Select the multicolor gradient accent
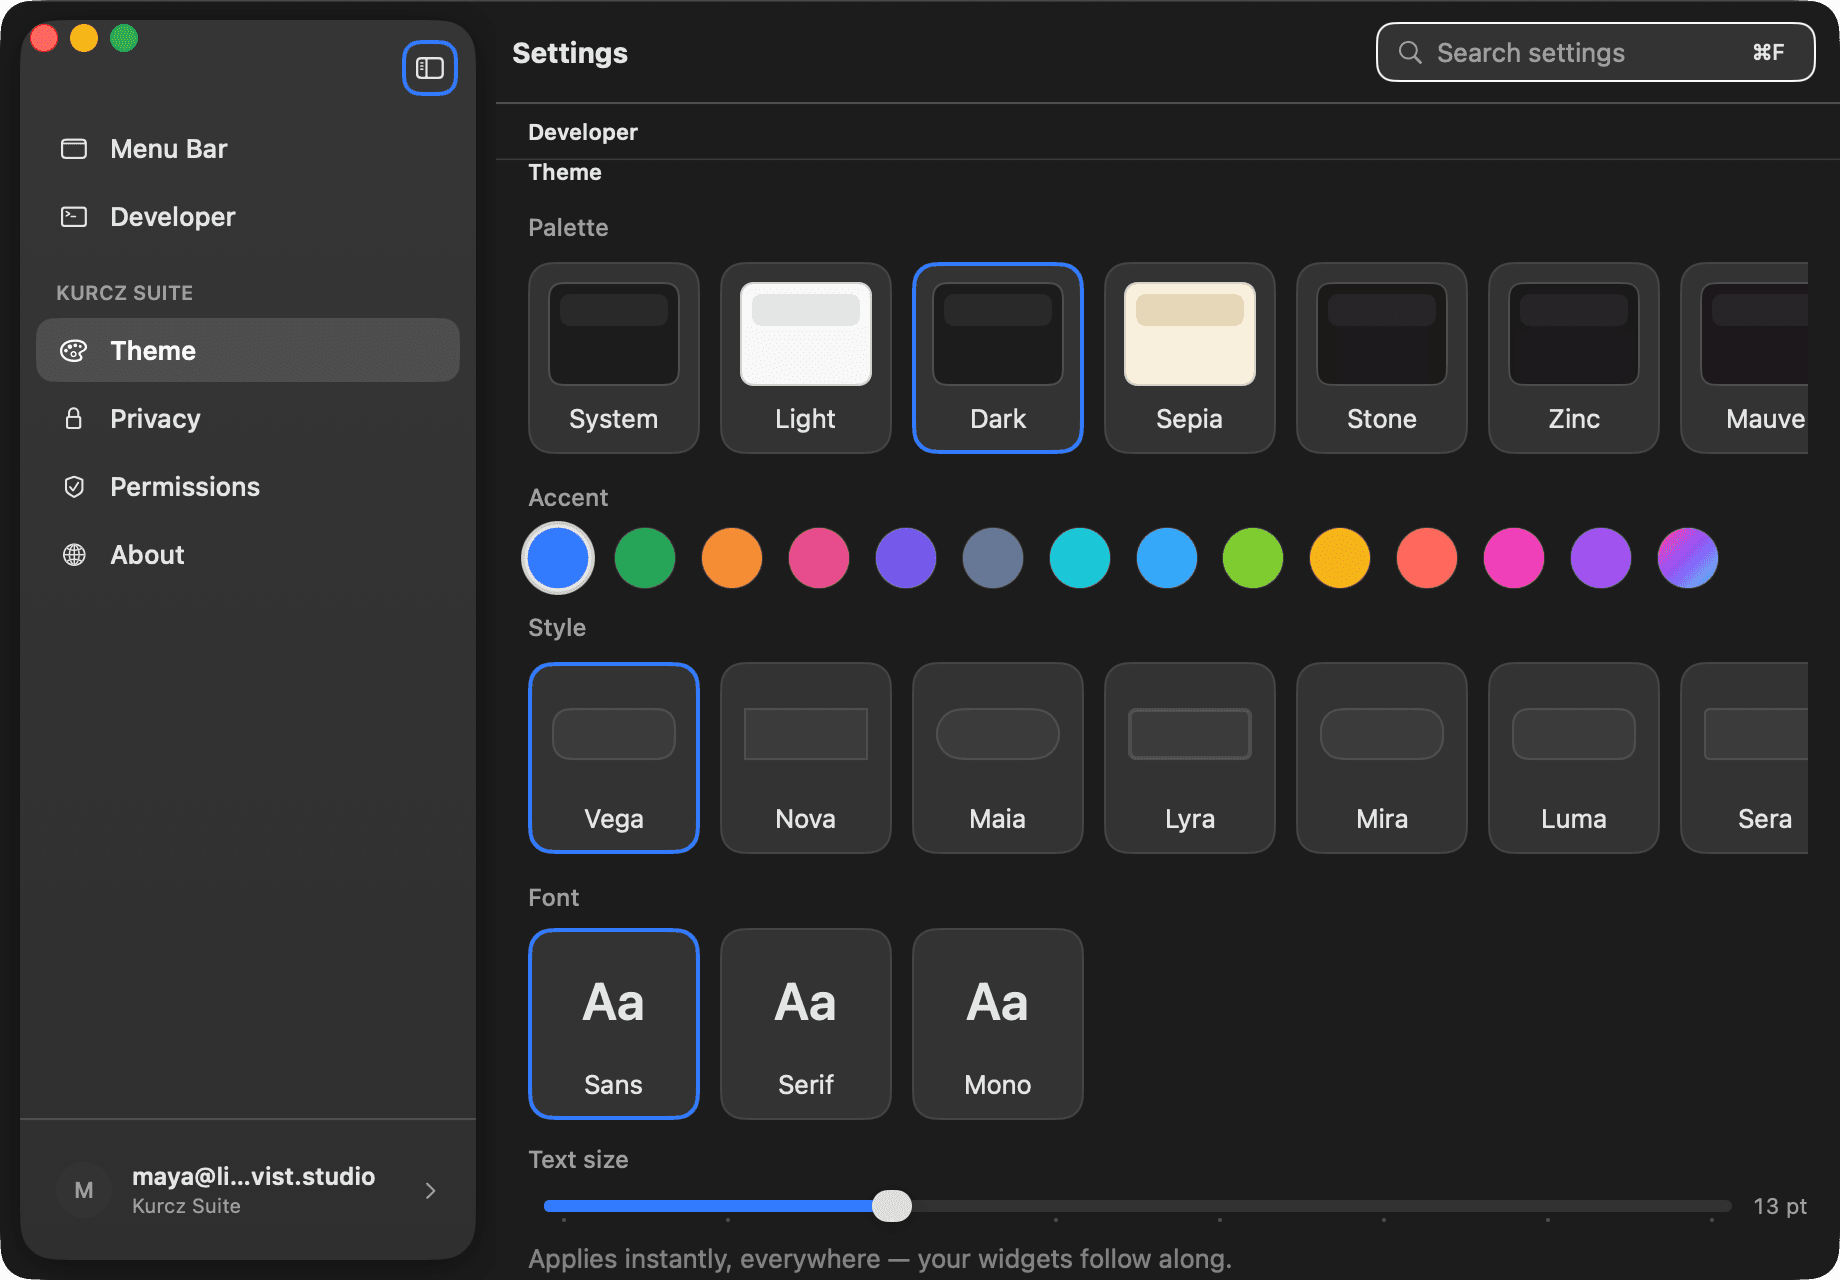Viewport: 1840px width, 1280px height. [1688, 558]
